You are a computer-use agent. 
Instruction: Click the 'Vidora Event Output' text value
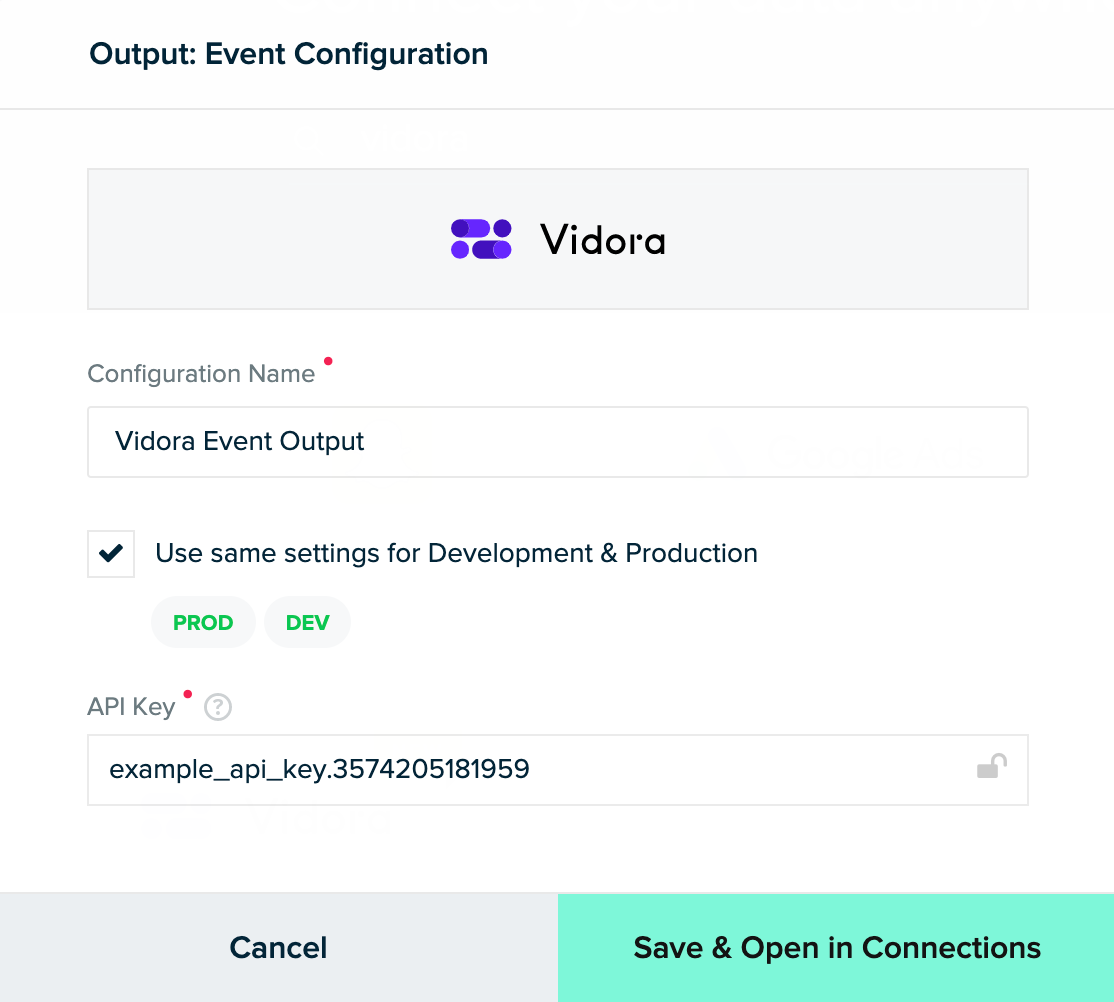240,441
